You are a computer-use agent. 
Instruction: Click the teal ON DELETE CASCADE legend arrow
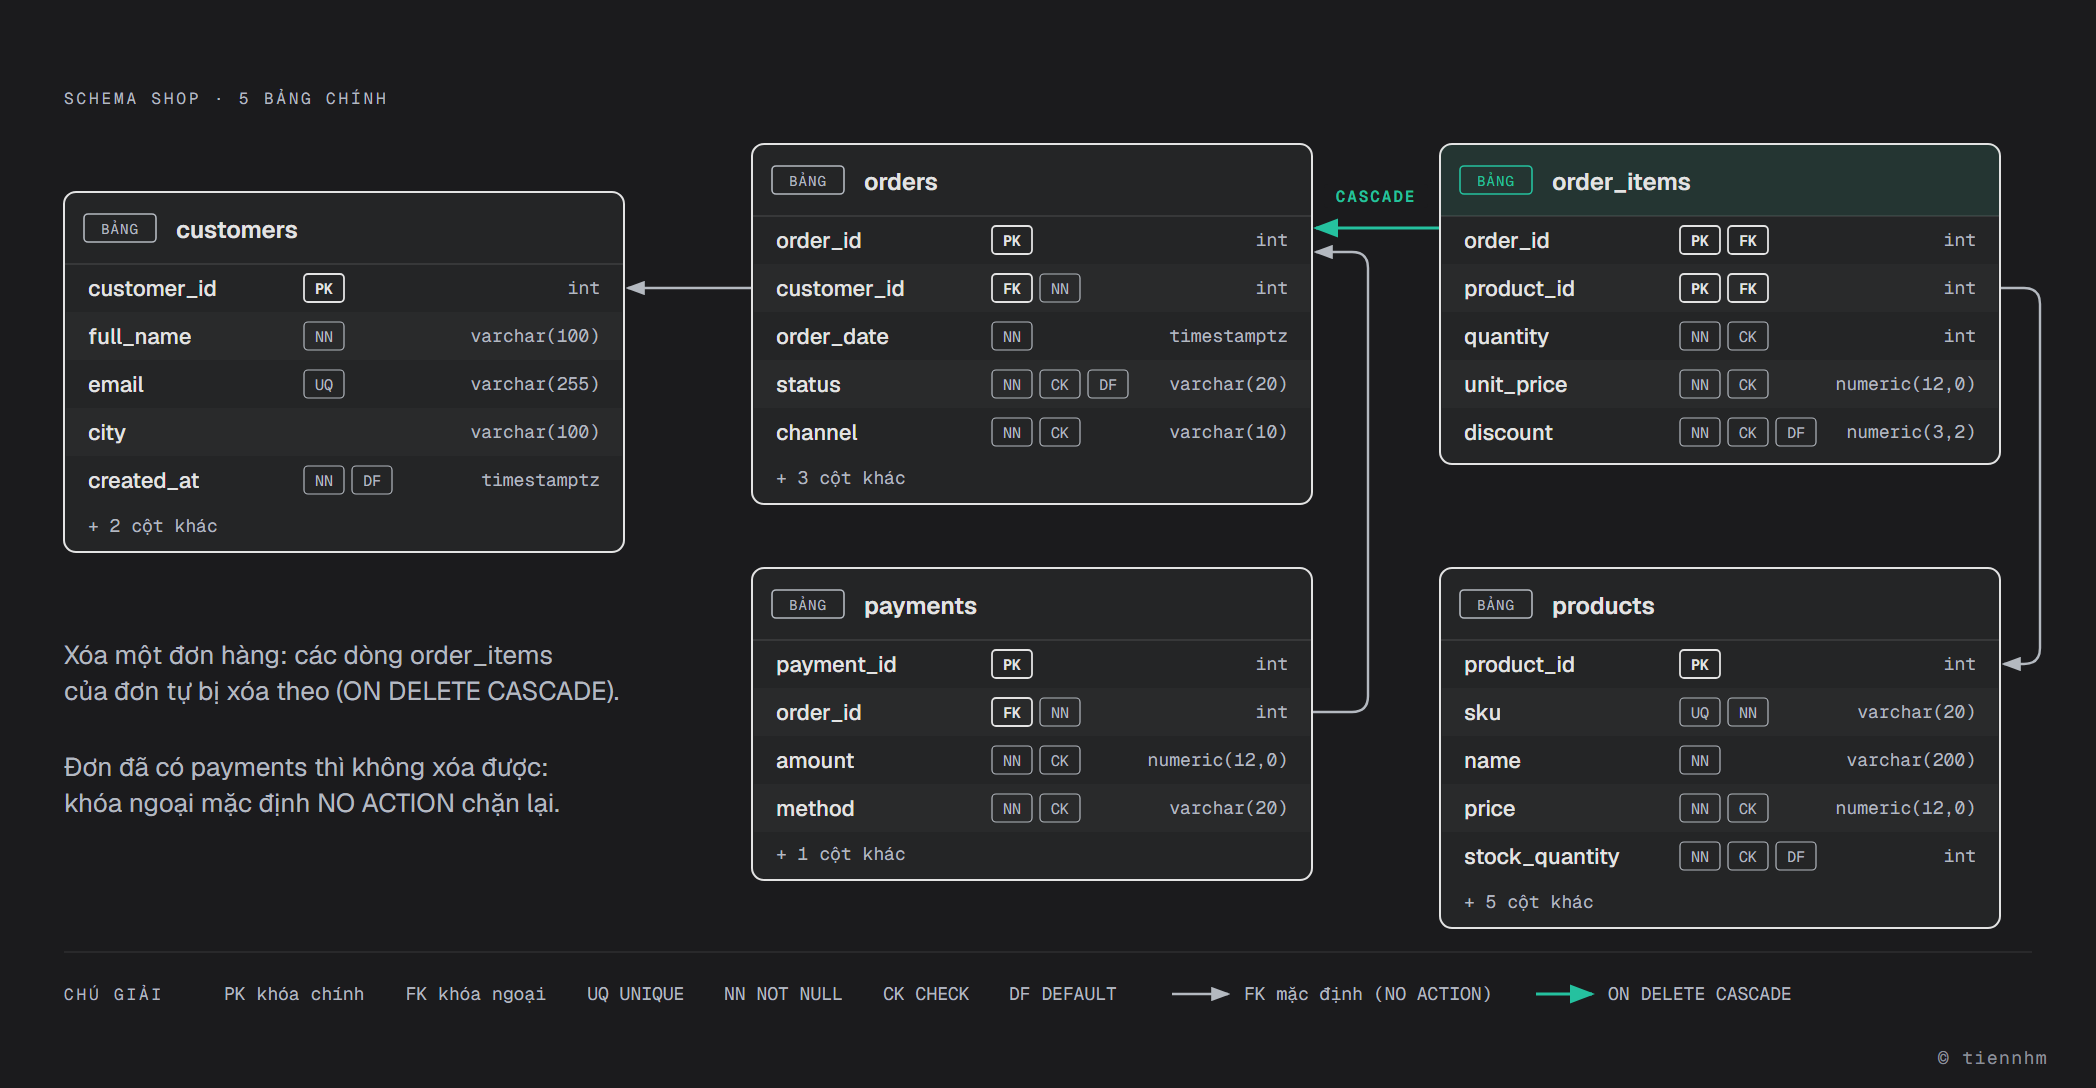pos(1564,994)
